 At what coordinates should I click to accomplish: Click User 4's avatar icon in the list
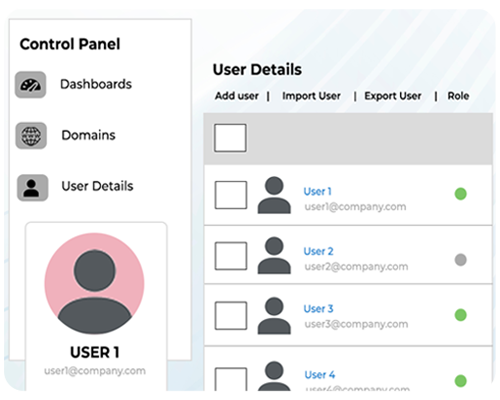[x=274, y=376]
